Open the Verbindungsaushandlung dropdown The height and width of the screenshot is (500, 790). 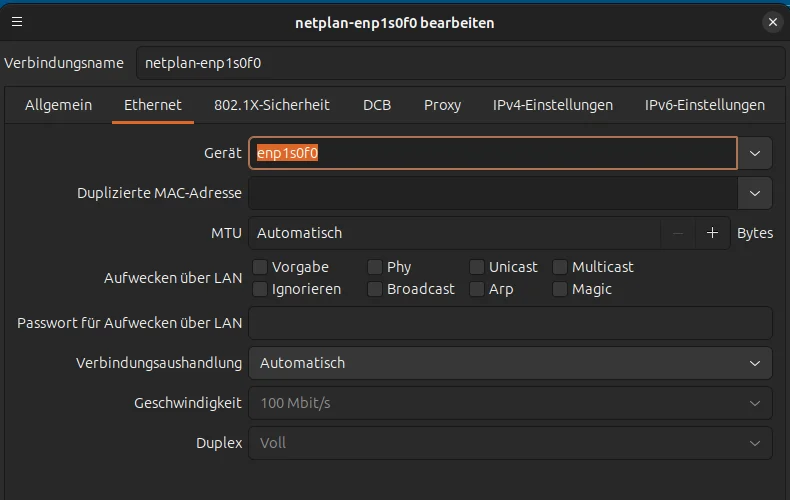click(x=510, y=363)
